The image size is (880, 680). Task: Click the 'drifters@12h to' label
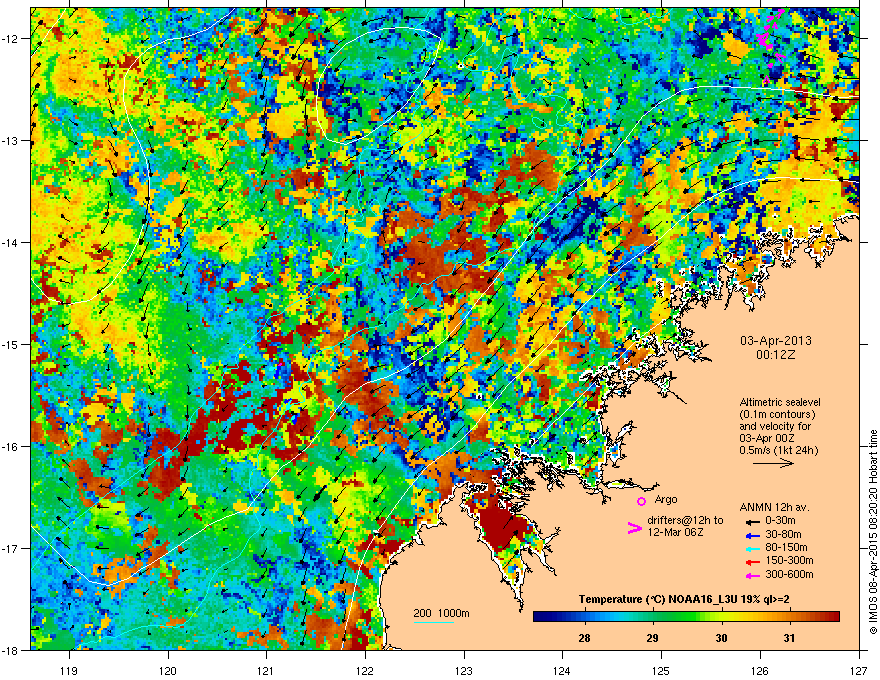click(685, 520)
